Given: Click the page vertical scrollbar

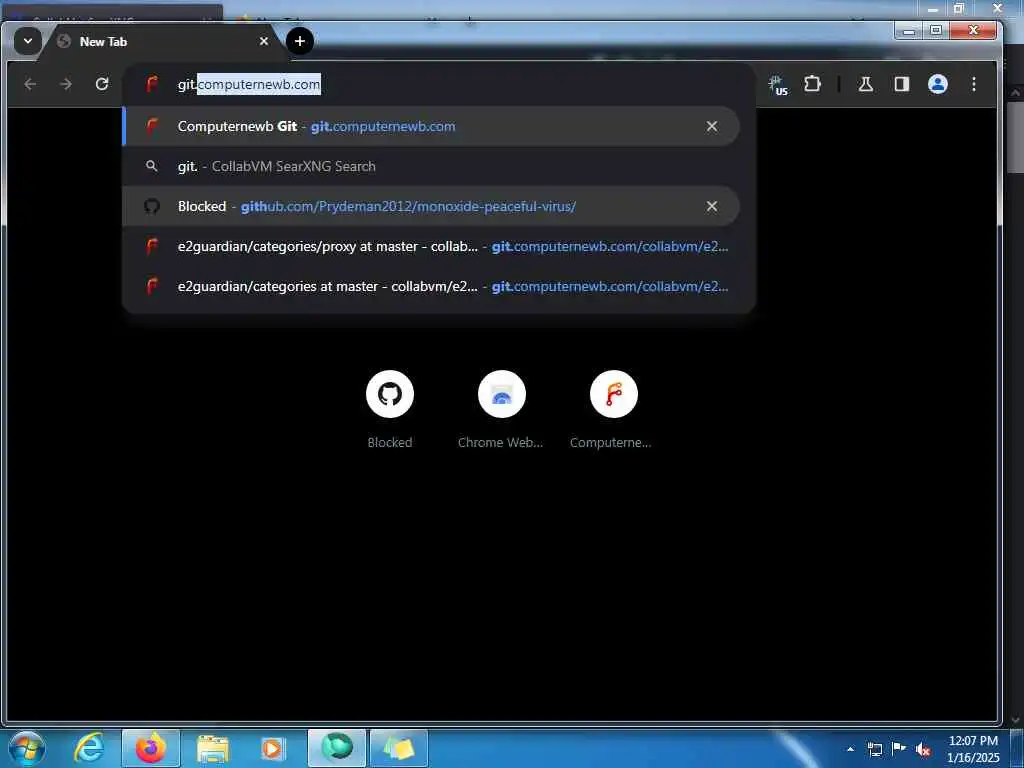Looking at the screenshot, I should pyautogui.click(x=1016, y=137).
